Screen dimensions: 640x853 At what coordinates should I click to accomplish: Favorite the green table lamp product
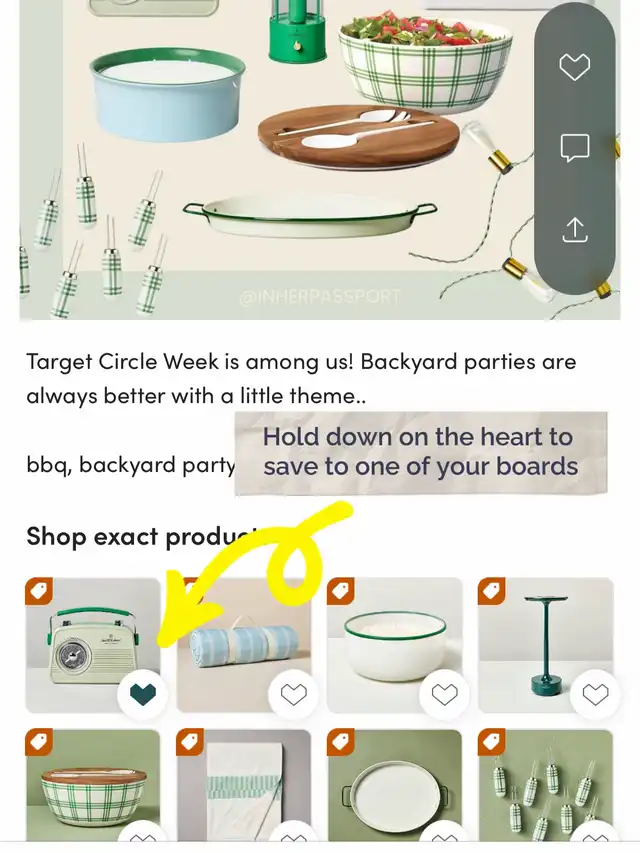coord(595,695)
